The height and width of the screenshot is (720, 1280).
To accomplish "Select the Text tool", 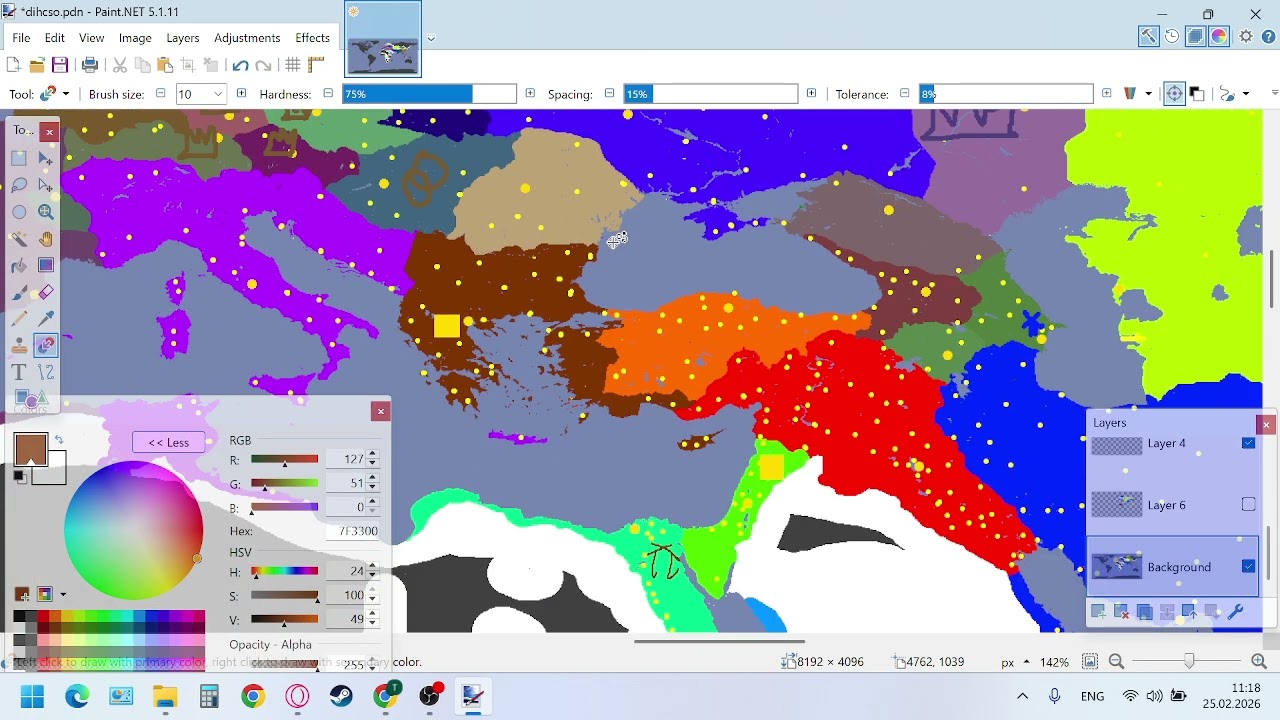I will (19, 373).
